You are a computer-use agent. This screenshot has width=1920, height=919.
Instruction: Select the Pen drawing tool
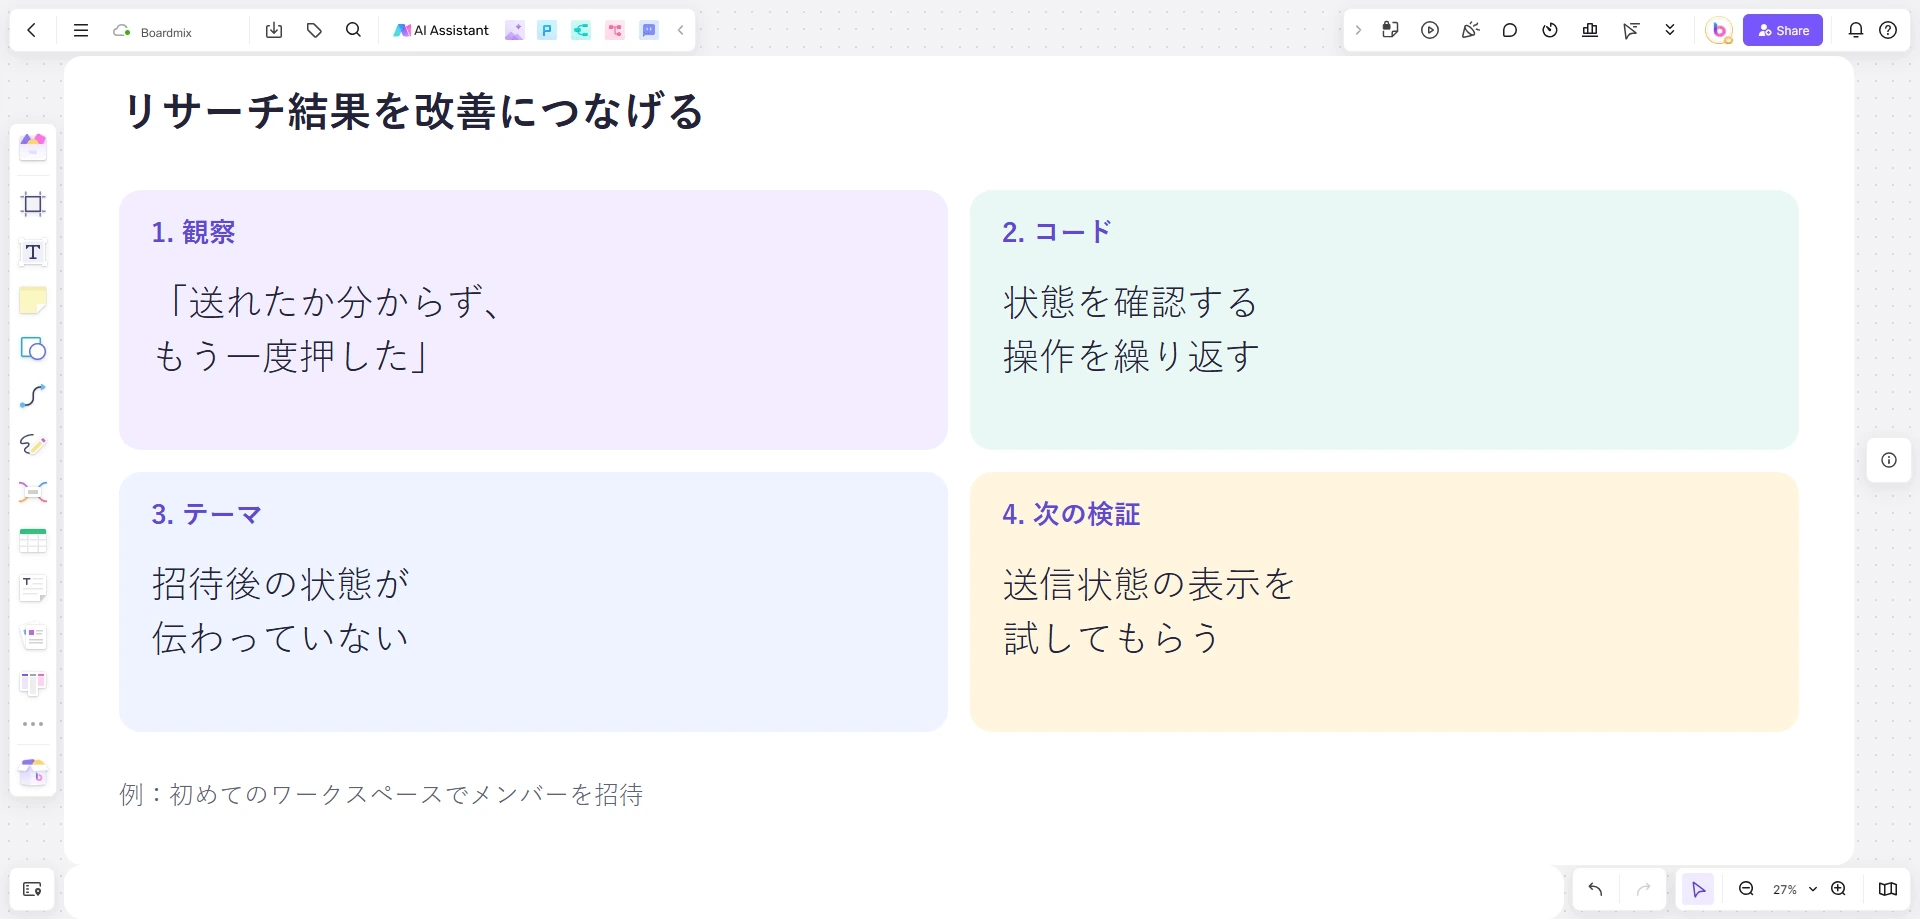pos(33,444)
